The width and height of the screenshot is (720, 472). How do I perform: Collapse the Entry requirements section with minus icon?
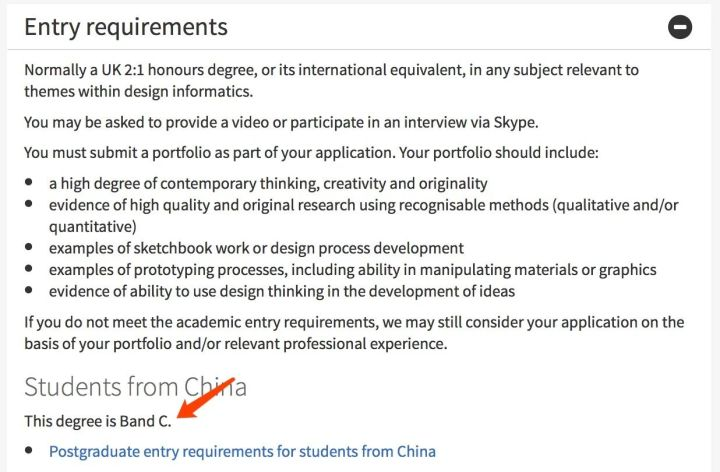point(680,27)
